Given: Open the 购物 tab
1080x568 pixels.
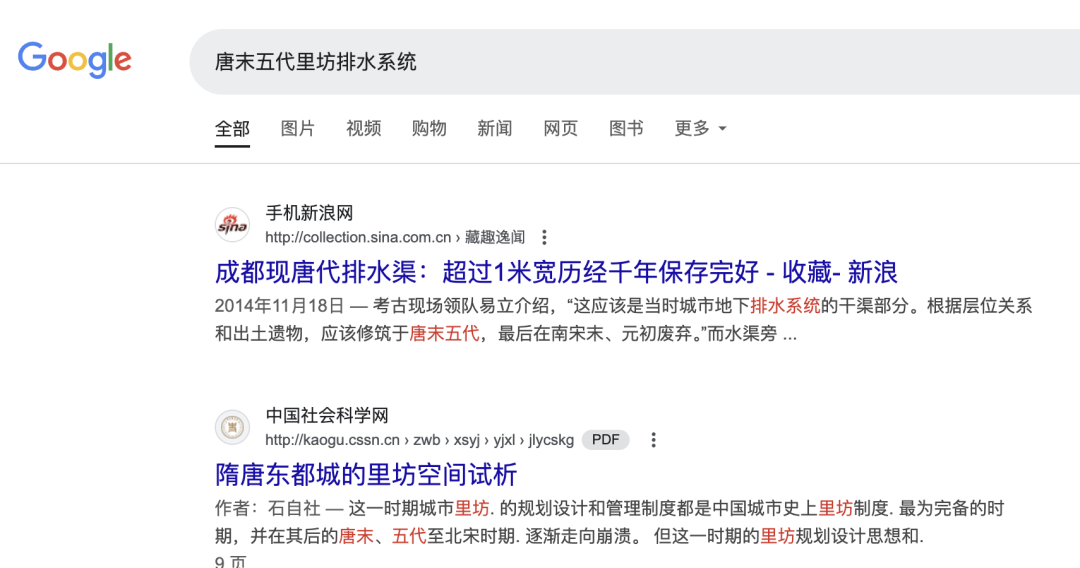Looking at the screenshot, I should point(429,129).
